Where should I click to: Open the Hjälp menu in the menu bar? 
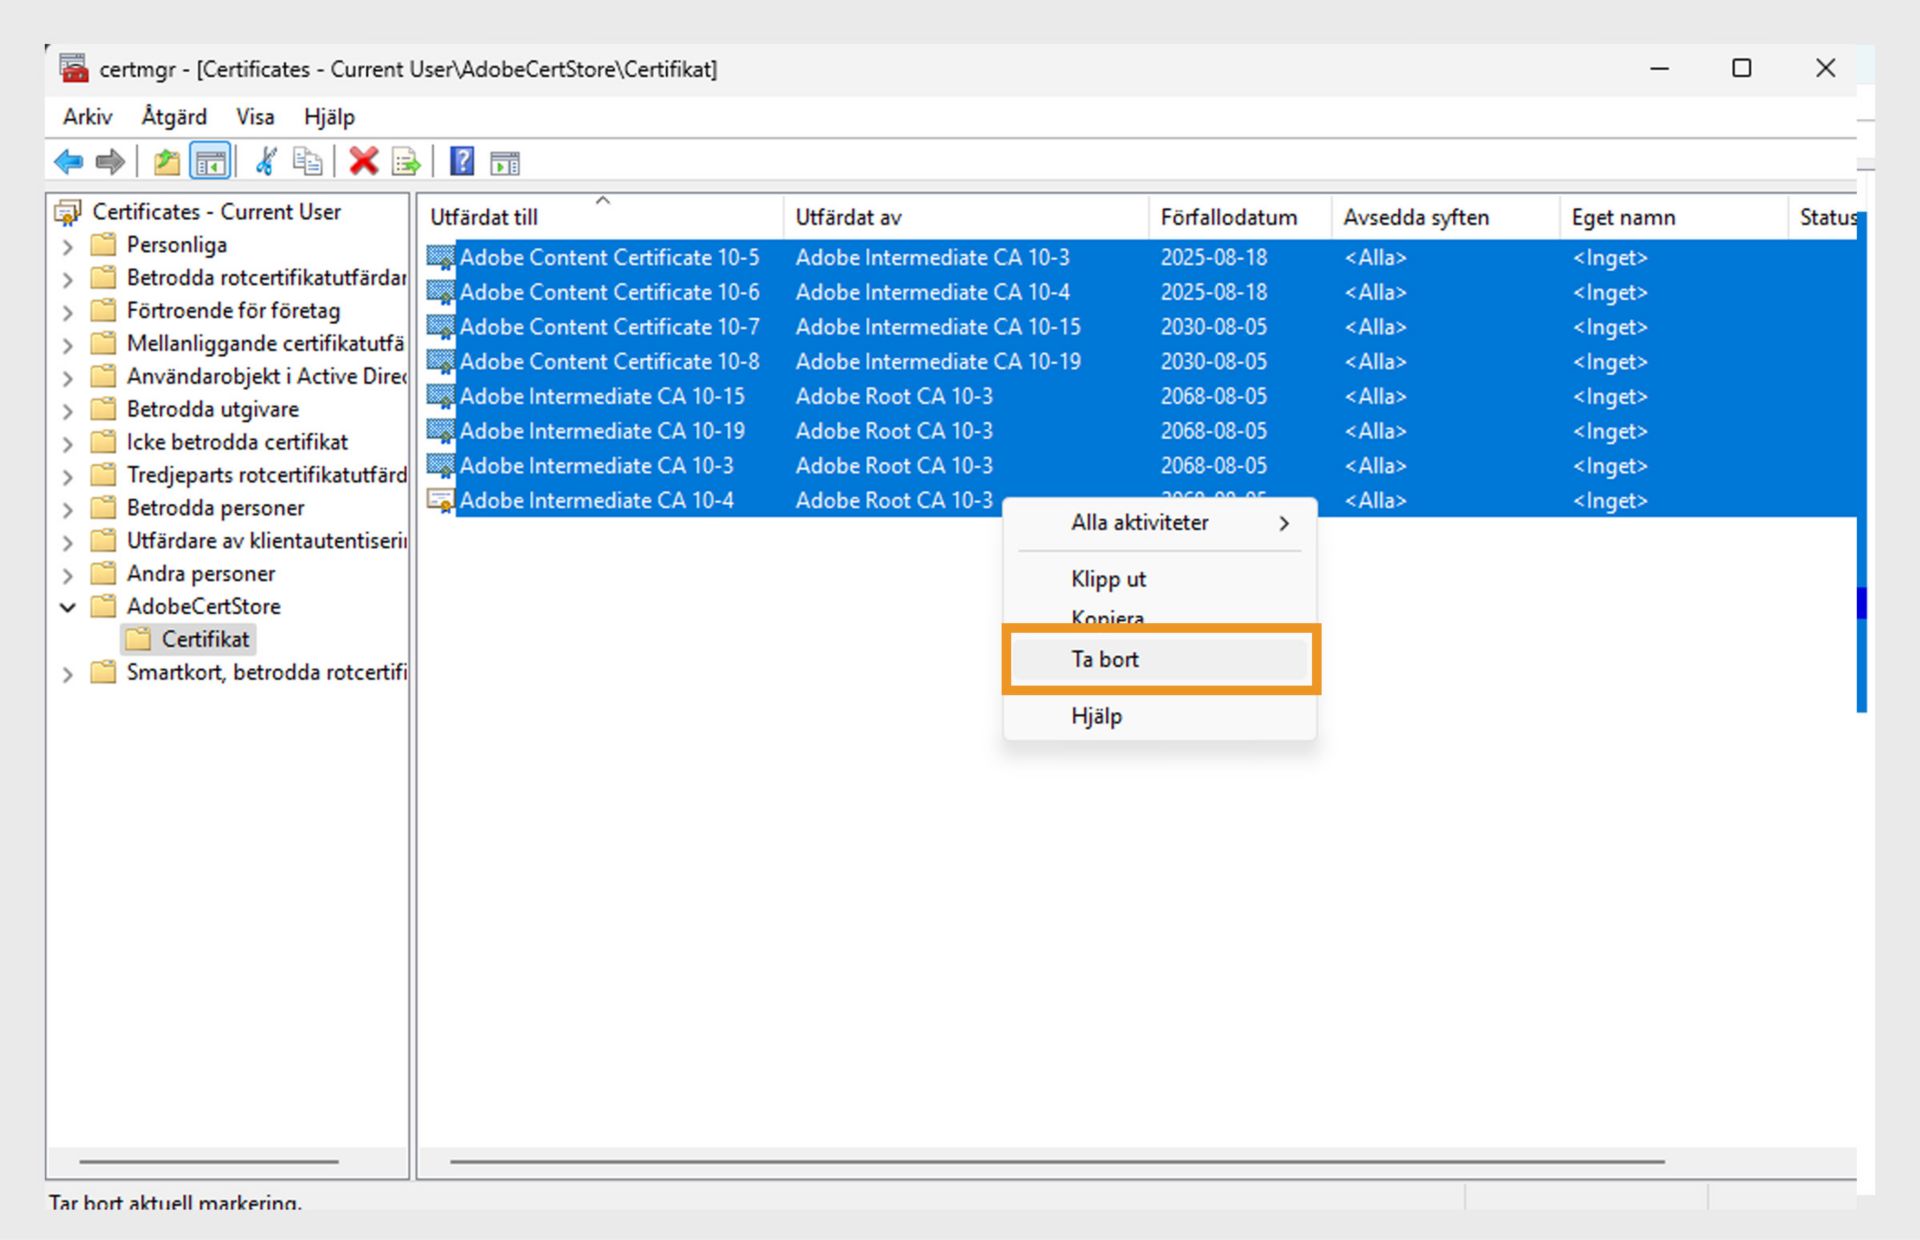coord(329,117)
